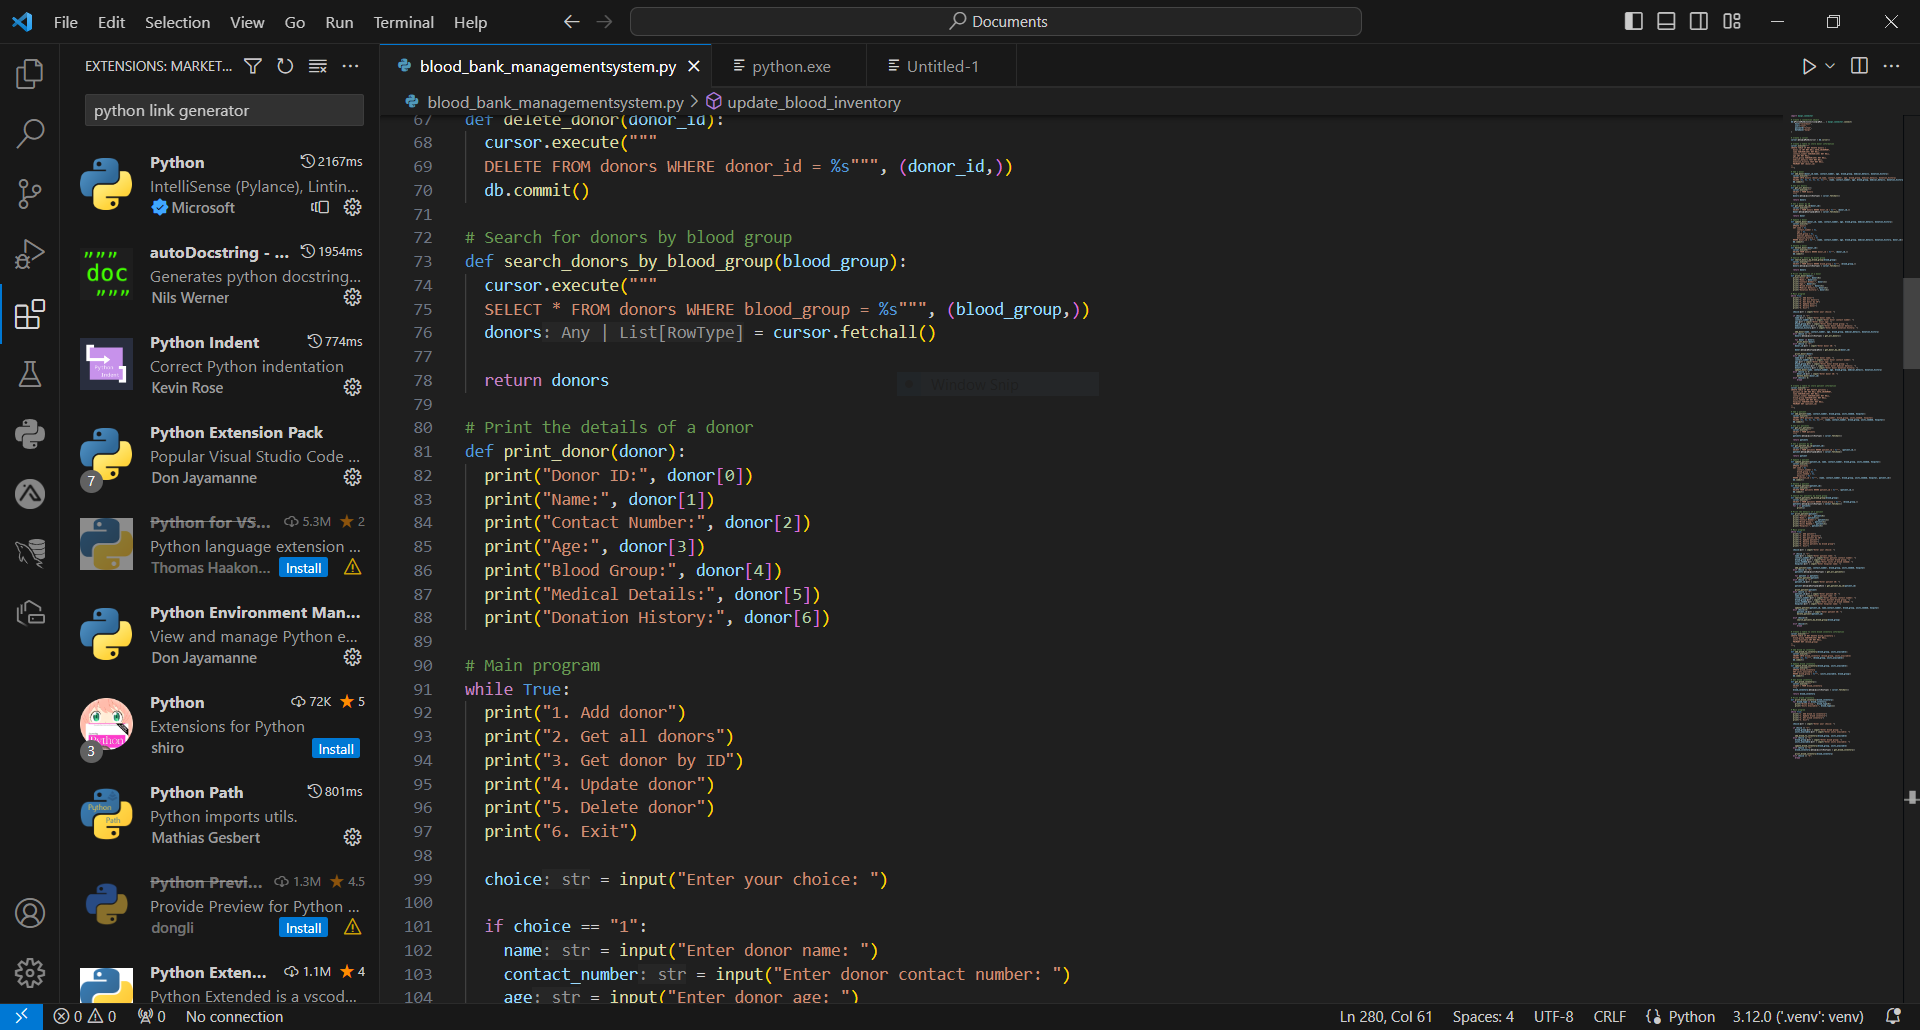Switch to the Untitled-1 tab

coord(942,66)
